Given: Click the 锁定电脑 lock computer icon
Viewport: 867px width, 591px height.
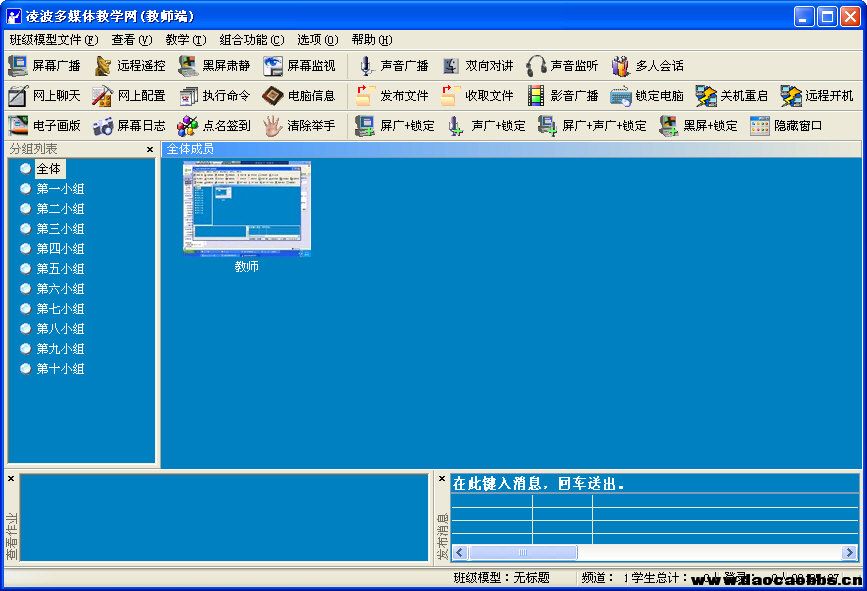Looking at the screenshot, I should point(621,96).
